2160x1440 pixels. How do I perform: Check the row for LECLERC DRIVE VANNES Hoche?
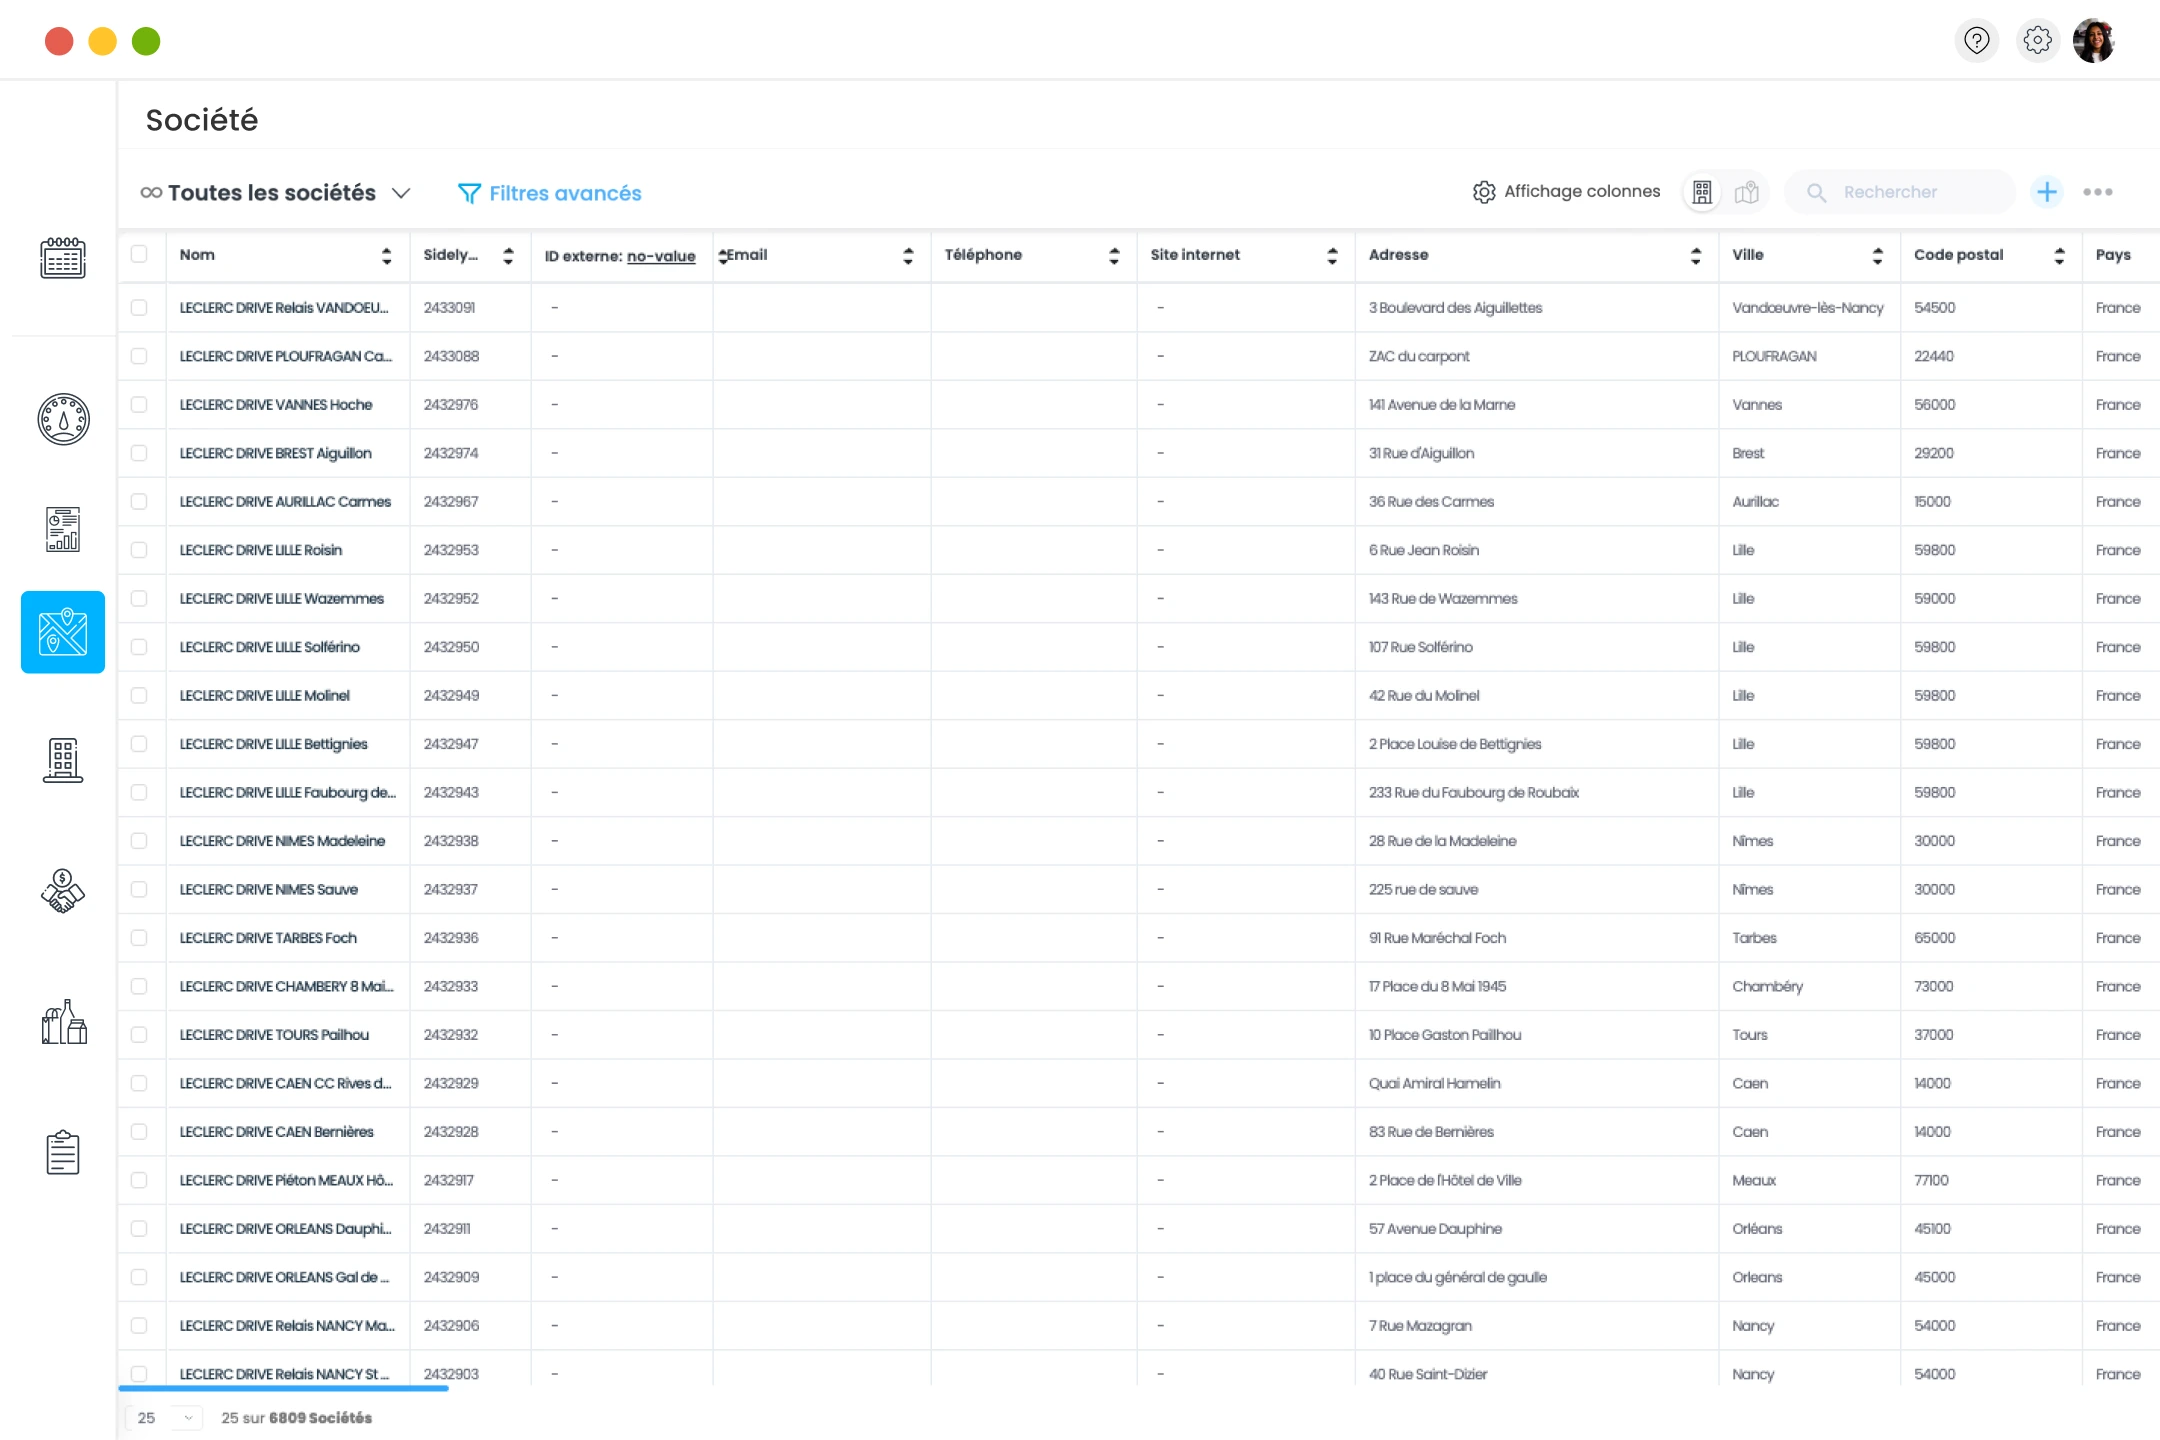point(140,404)
